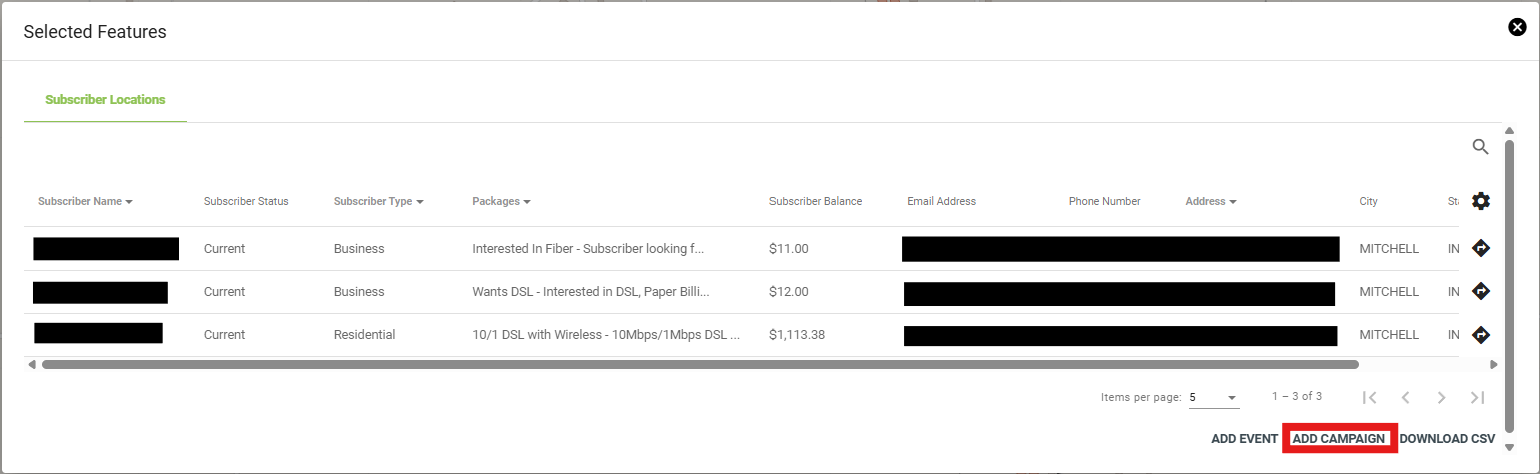Click the Phone Number column header
1540x474 pixels.
(1104, 201)
